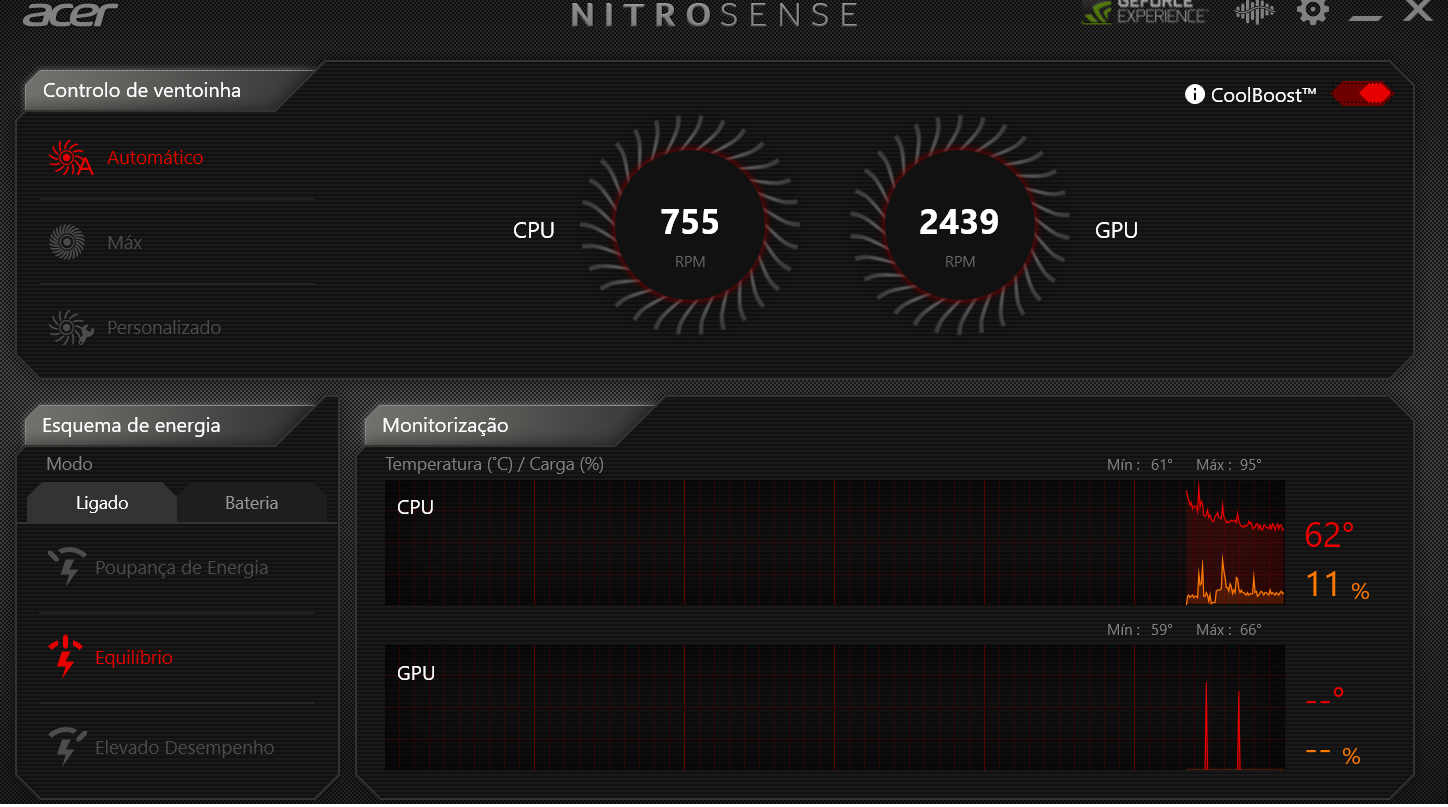This screenshot has width=1448, height=807.
Task: Click the CPU temperature load graph
Action: [x=835, y=543]
